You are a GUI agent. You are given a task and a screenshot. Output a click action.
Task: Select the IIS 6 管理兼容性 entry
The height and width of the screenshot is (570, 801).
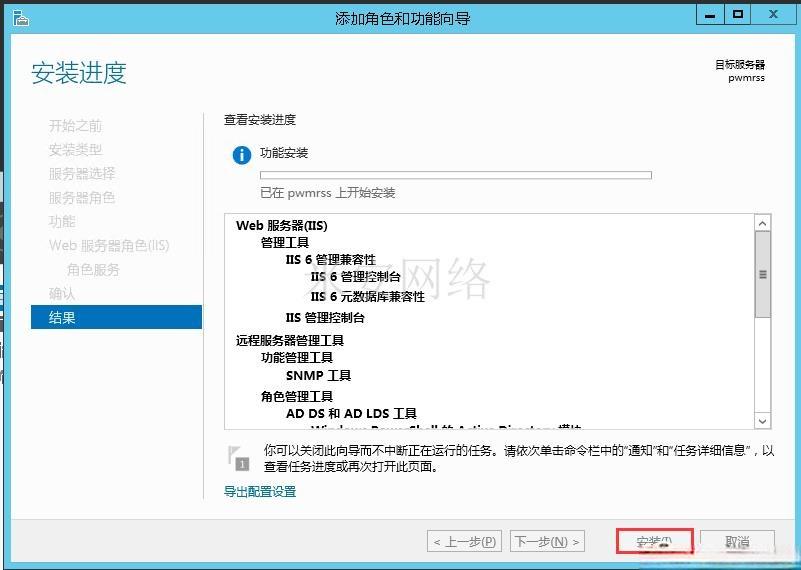(331, 260)
